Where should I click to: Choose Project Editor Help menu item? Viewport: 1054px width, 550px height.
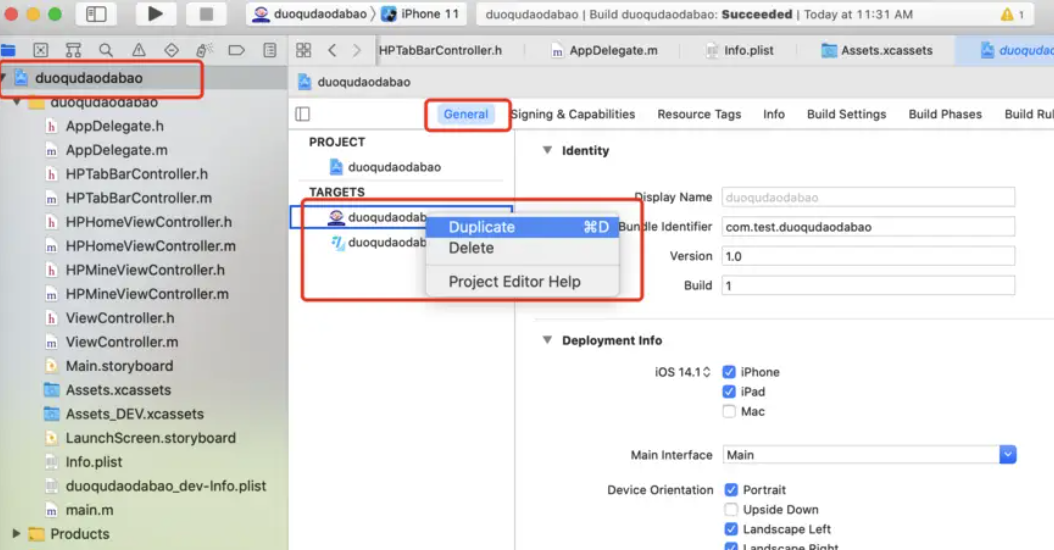coord(523,282)
